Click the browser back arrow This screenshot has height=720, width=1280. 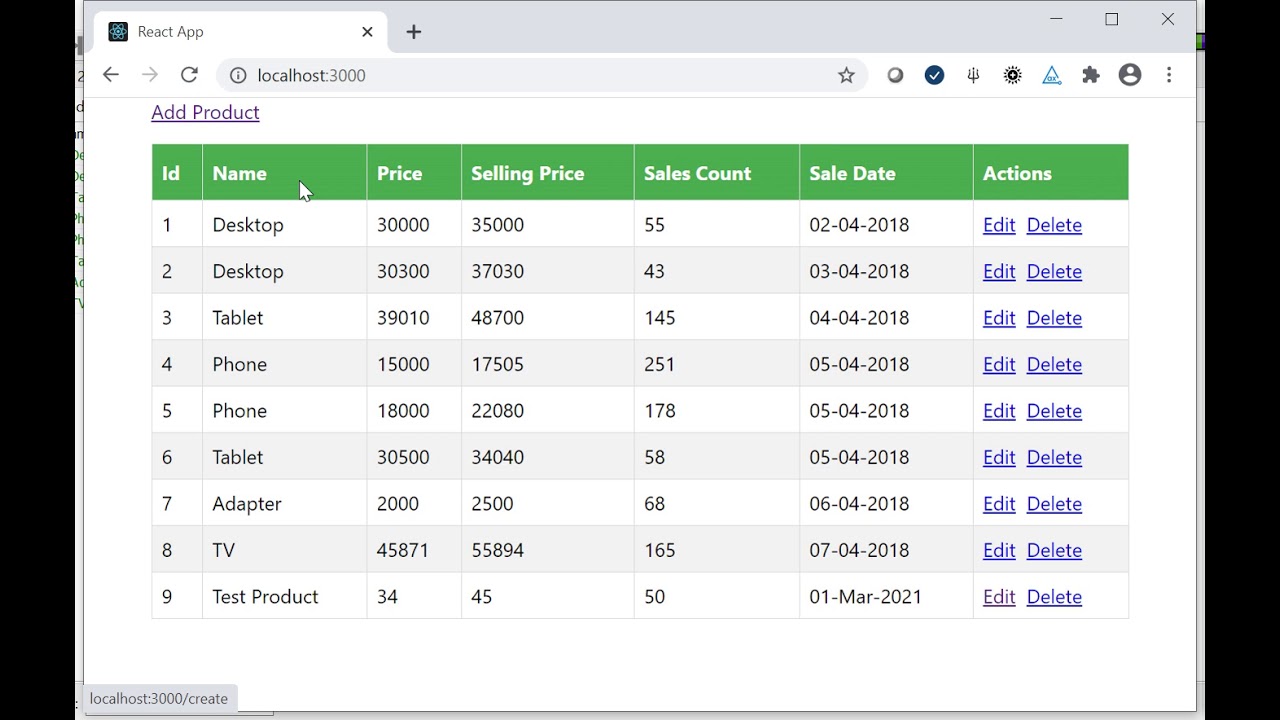(x=111, y=75)
